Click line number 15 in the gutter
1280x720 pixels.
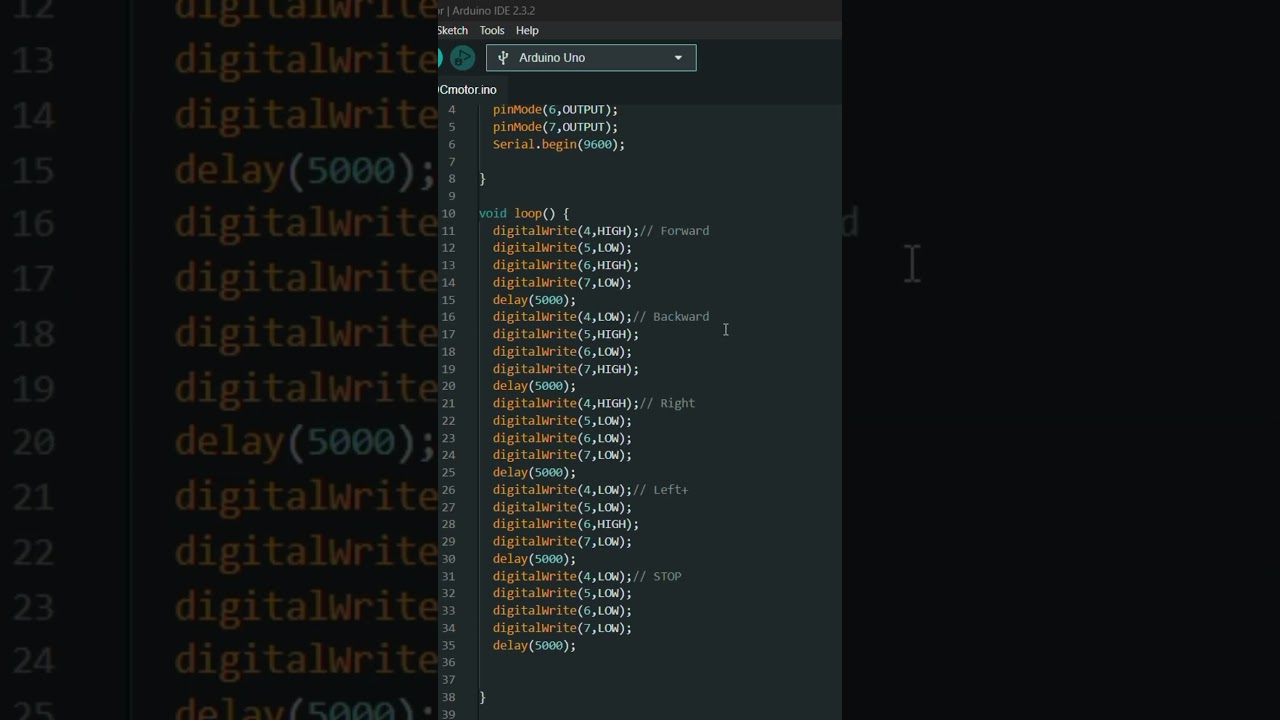pos(448,300)
